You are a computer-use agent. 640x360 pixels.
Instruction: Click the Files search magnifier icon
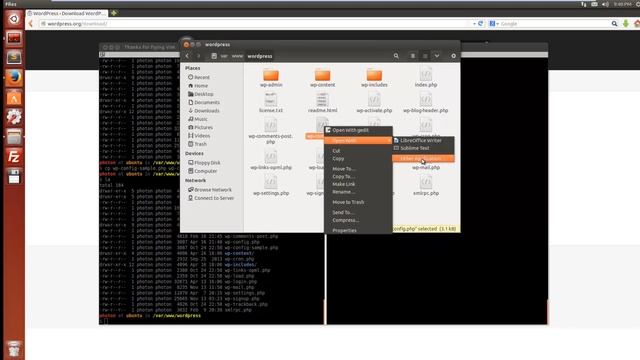(396, 56)
